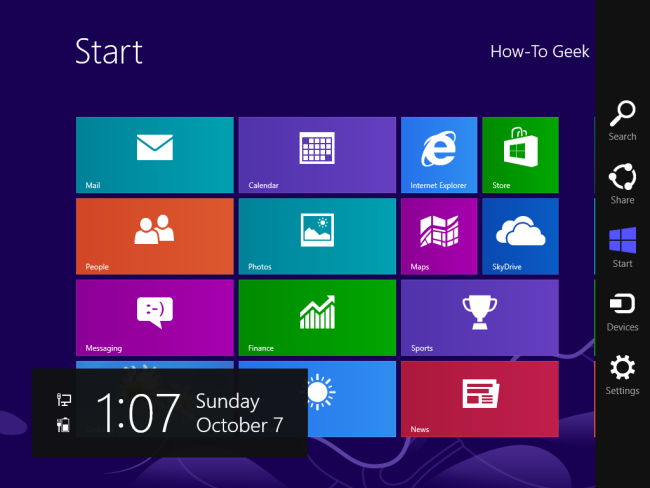Open the Calendar tile
Viewport: 650px width, 488px height.
(x=317, y=155)
